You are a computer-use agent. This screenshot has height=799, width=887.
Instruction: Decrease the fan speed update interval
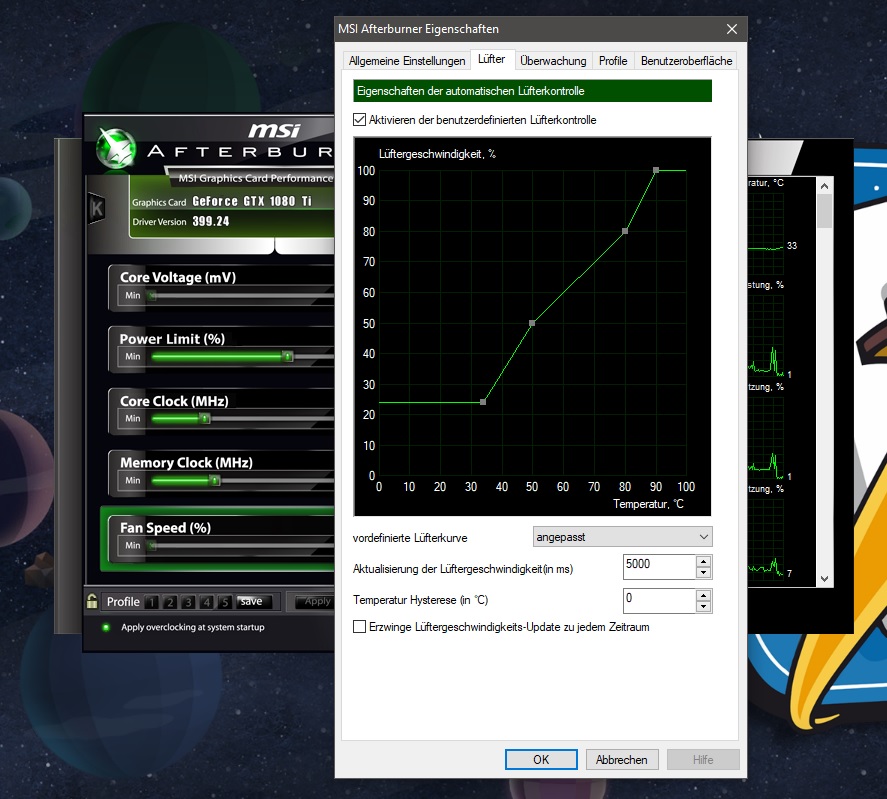click(703, 573)
